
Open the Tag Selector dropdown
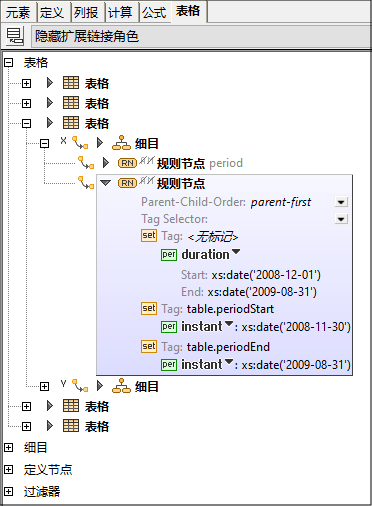(341, 219)
